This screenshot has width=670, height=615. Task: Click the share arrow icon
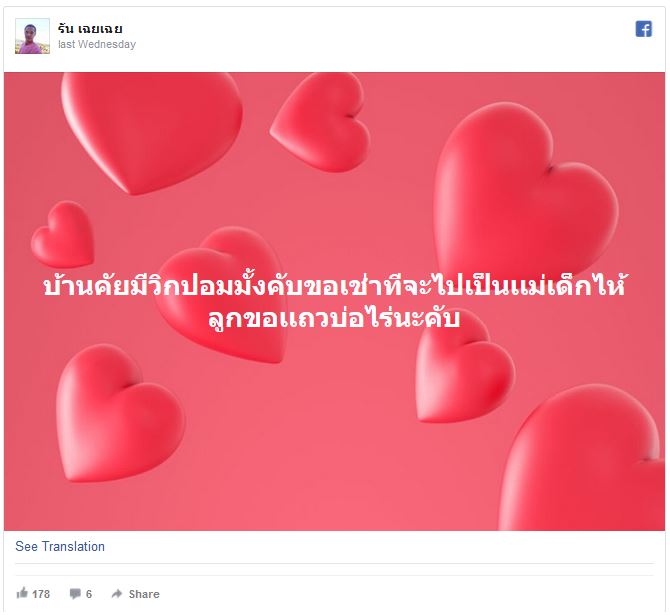click(x=116, y=594)
